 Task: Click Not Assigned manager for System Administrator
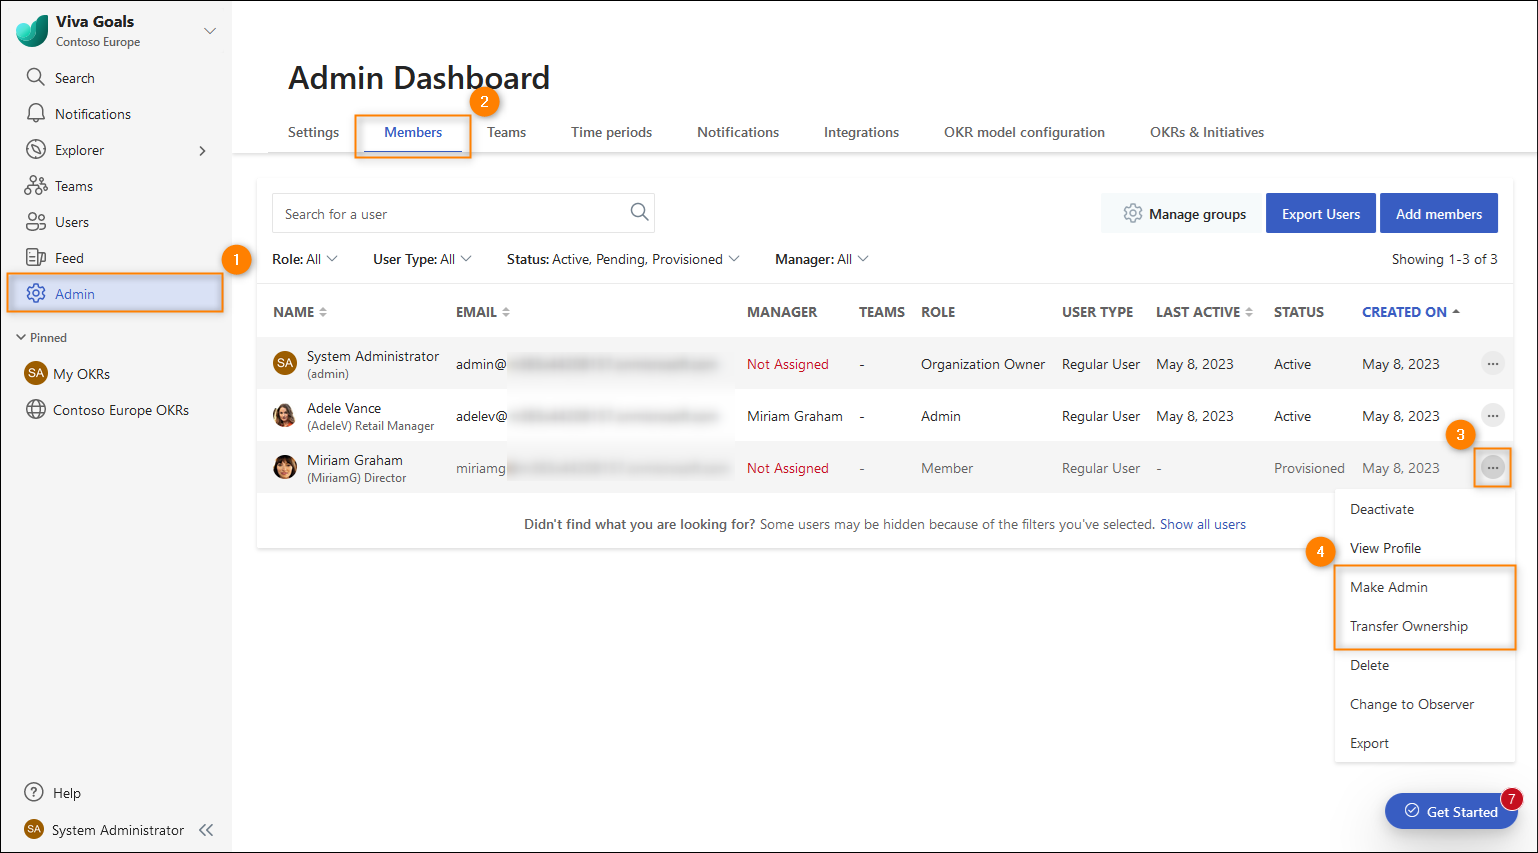click(788, 364)
